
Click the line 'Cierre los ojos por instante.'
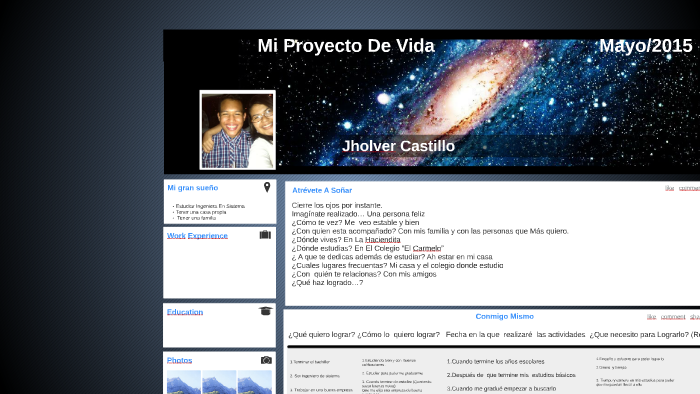337,205
